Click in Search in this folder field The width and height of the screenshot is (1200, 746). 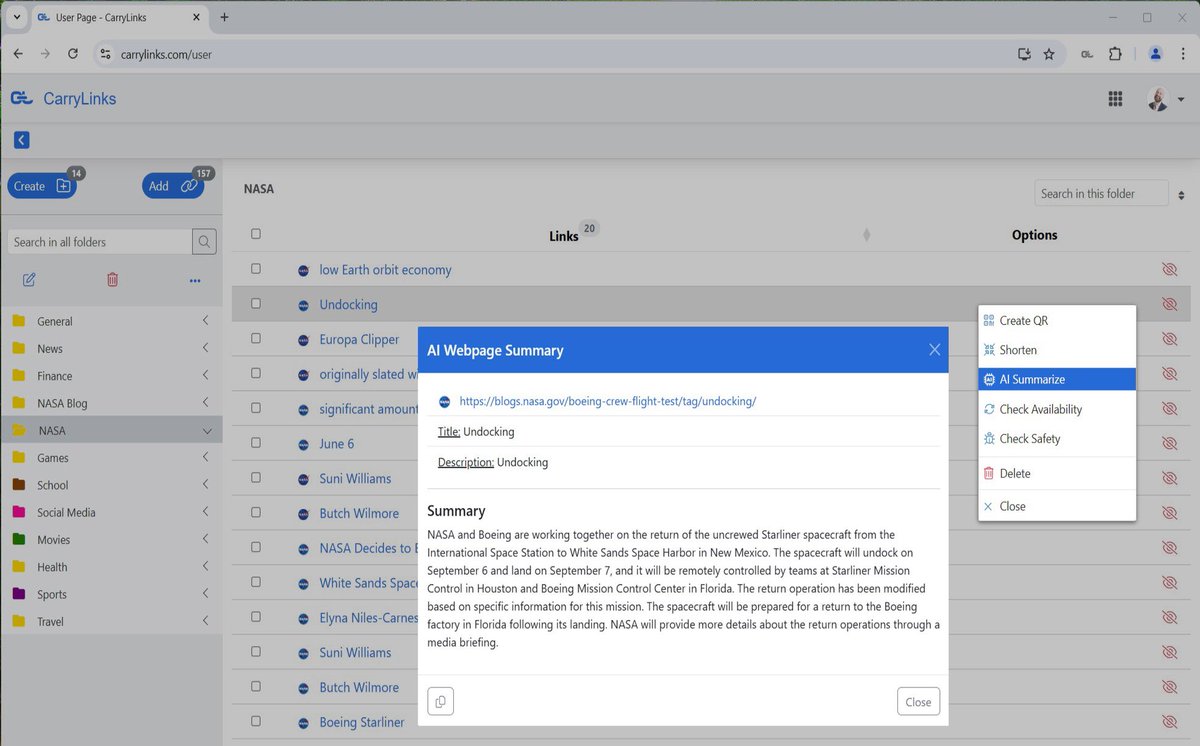[x=1101, y=193]
